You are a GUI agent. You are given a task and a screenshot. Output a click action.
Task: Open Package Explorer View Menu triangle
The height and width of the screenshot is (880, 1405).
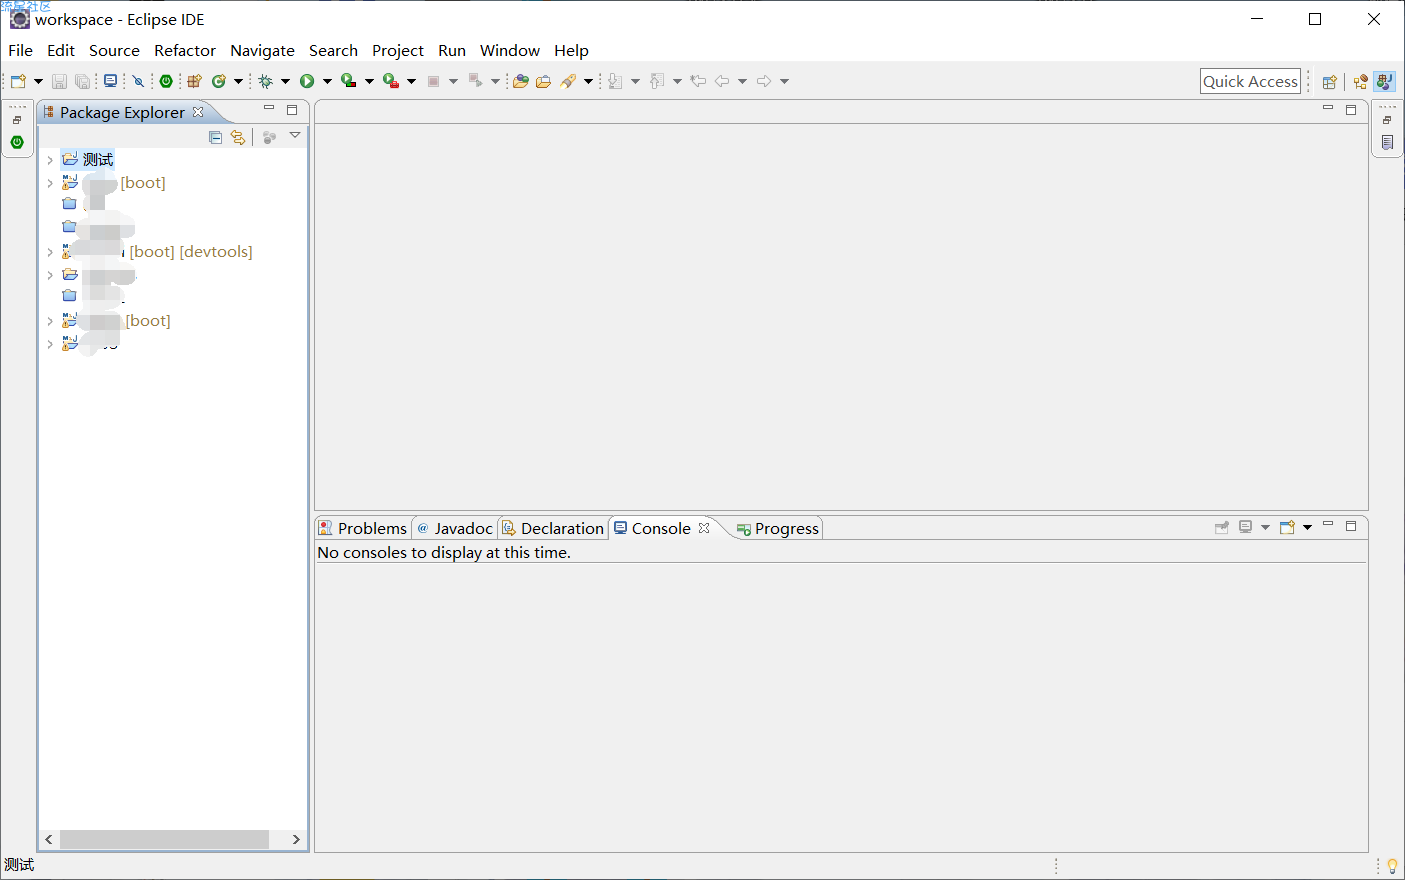pyautogui.click(x=295, y=135)
